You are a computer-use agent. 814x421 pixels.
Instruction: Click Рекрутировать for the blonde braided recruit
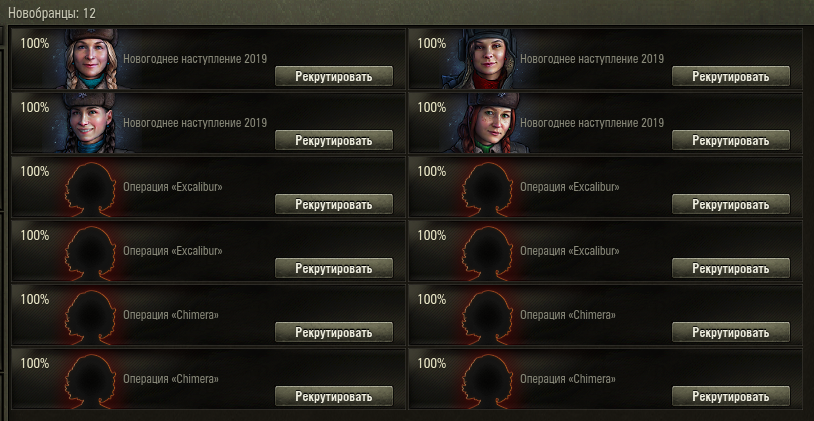[x=334, y=76]
